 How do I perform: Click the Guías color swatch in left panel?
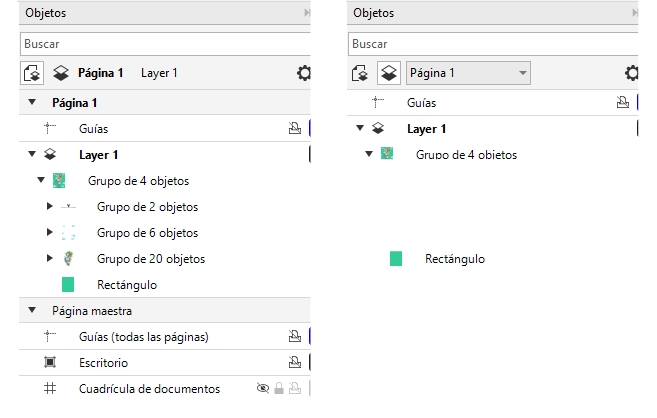310,128
